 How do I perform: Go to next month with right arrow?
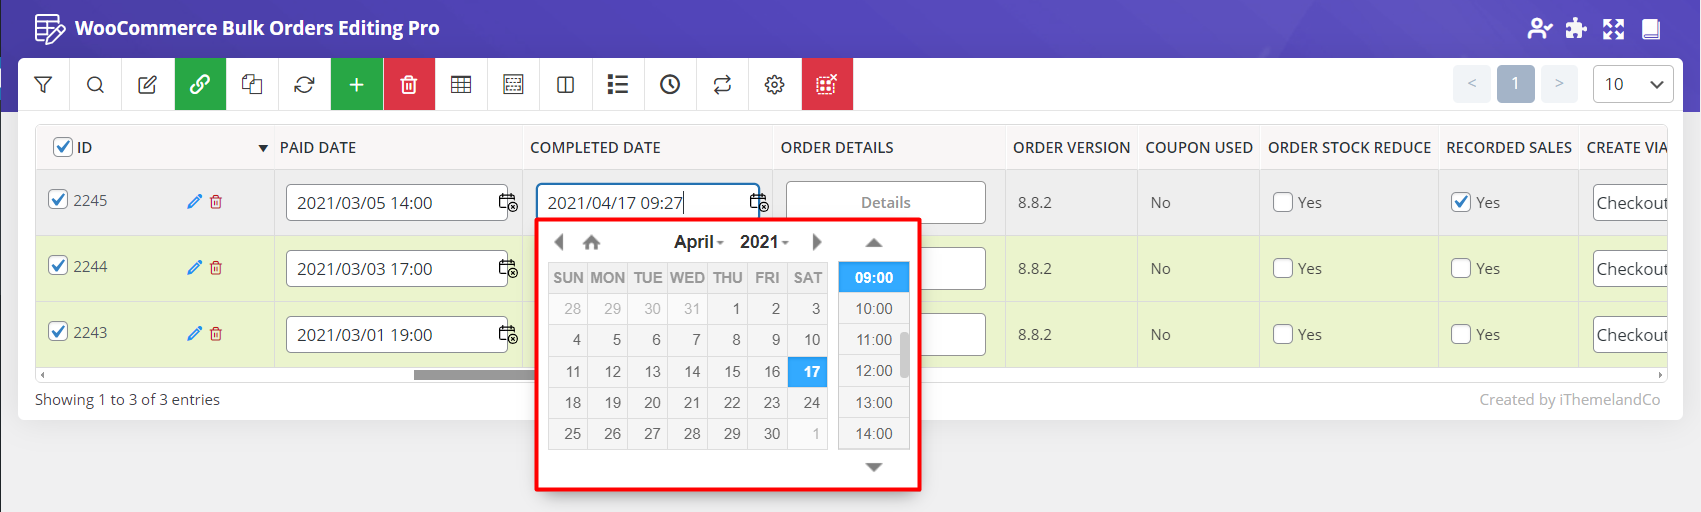click(817, 242)
